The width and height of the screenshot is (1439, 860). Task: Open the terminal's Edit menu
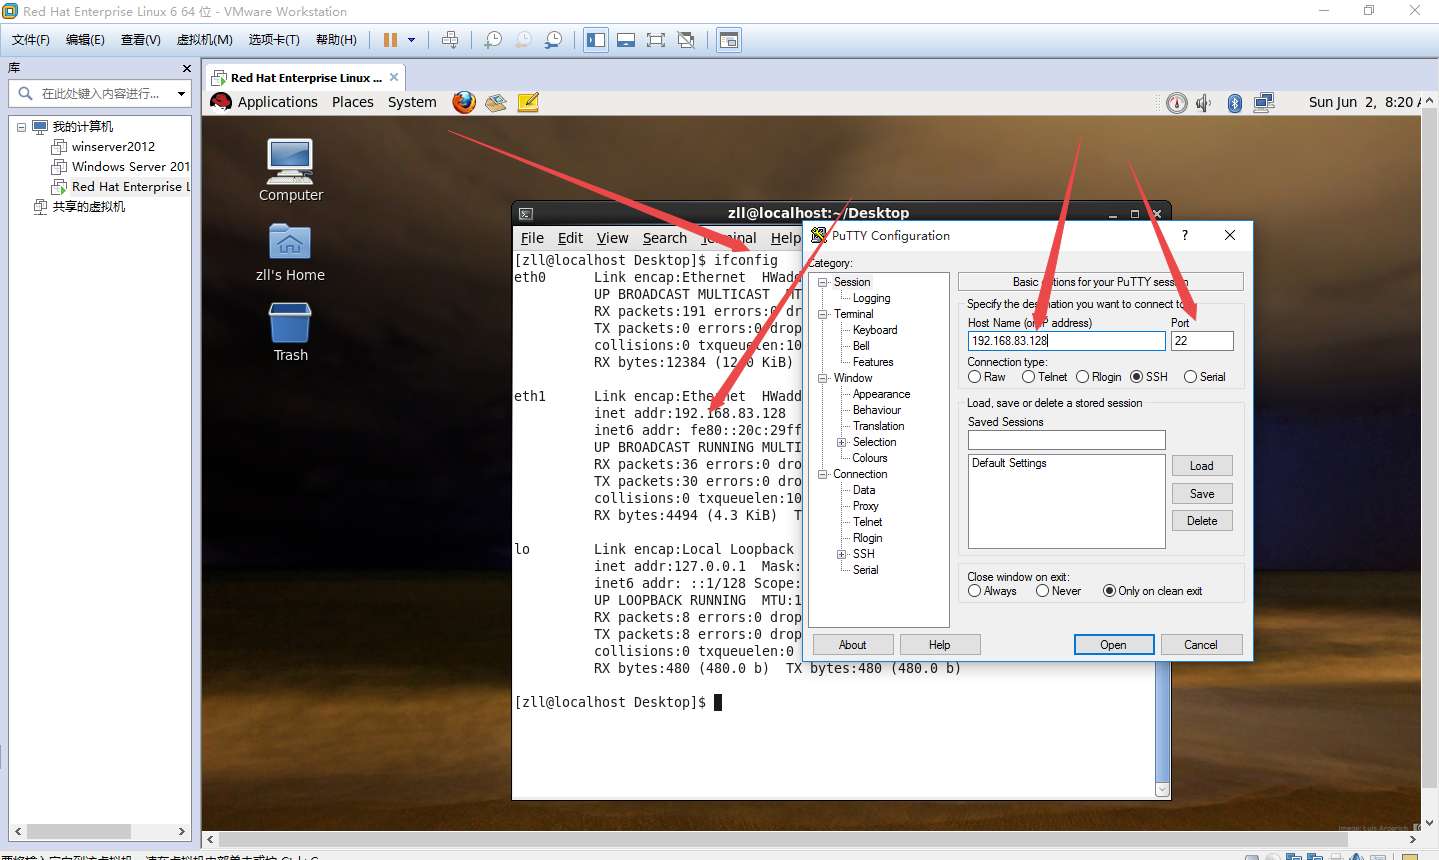[570, 238]
